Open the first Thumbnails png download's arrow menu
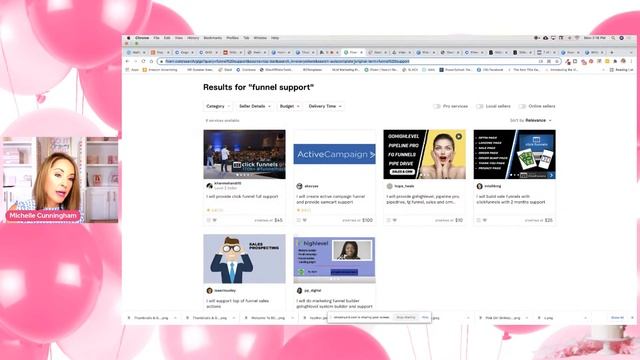The height and width of the screenshot is (360, 640). (176, 318)
